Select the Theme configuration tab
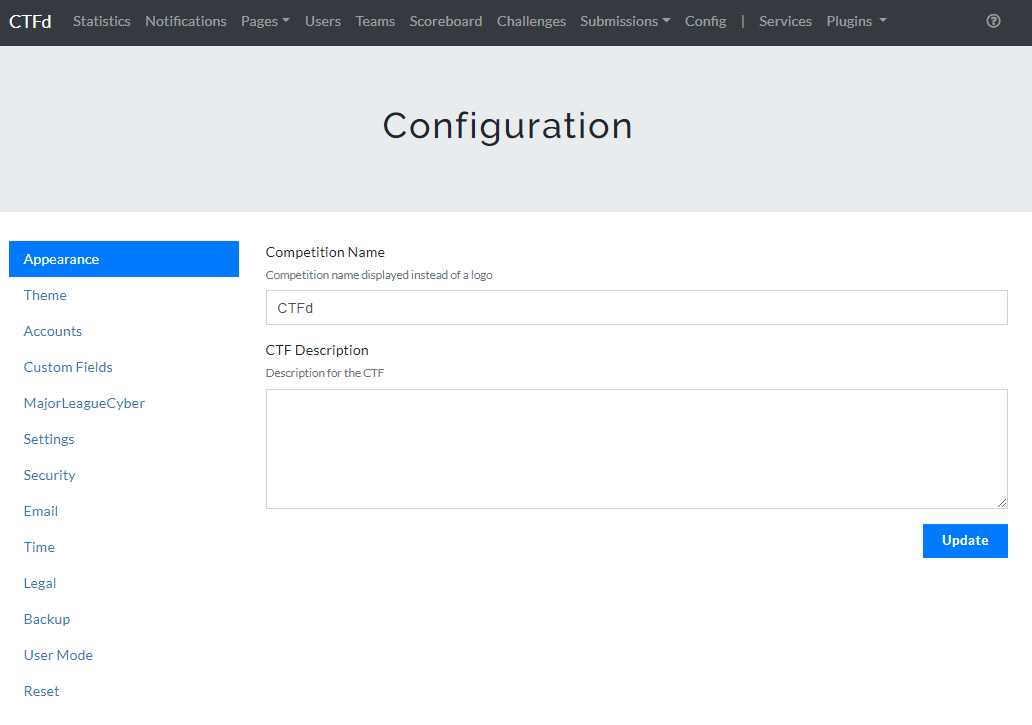 45,295
